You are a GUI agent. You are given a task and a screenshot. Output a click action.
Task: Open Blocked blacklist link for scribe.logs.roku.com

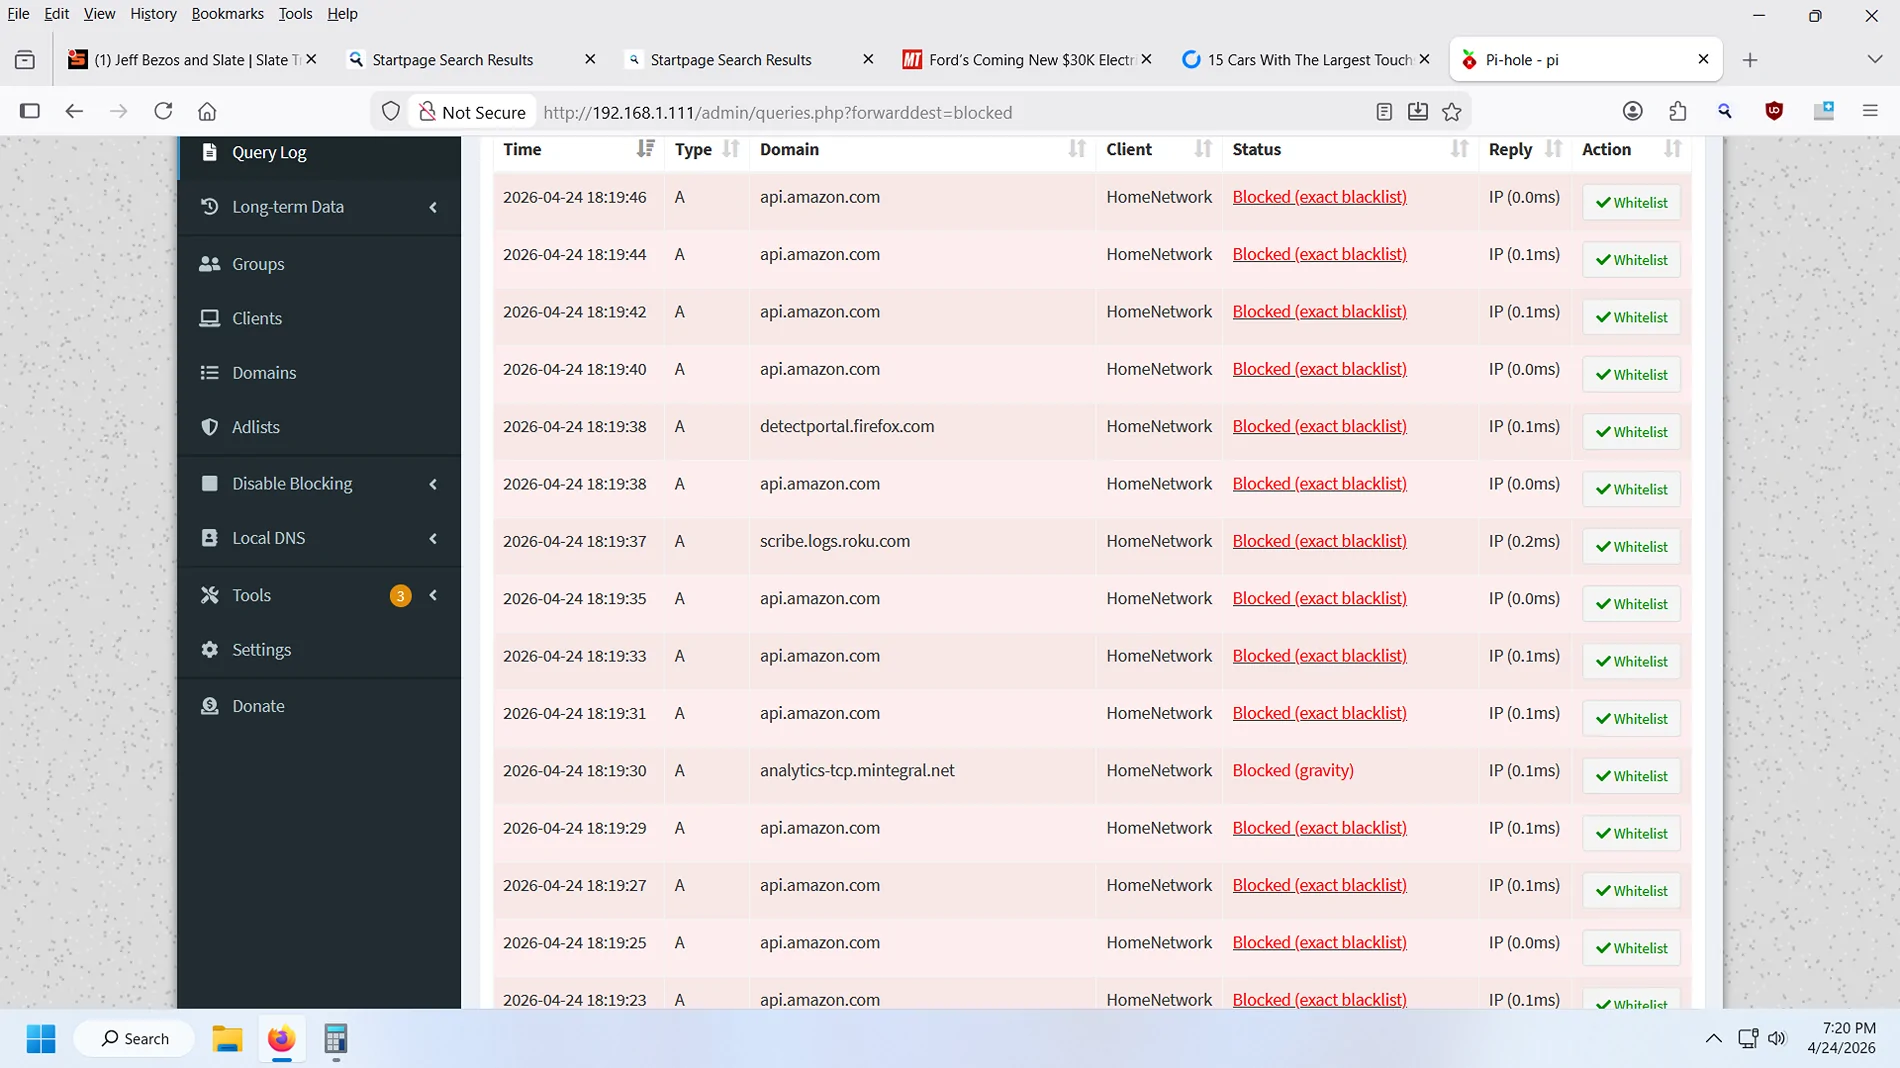point(1318,541)
